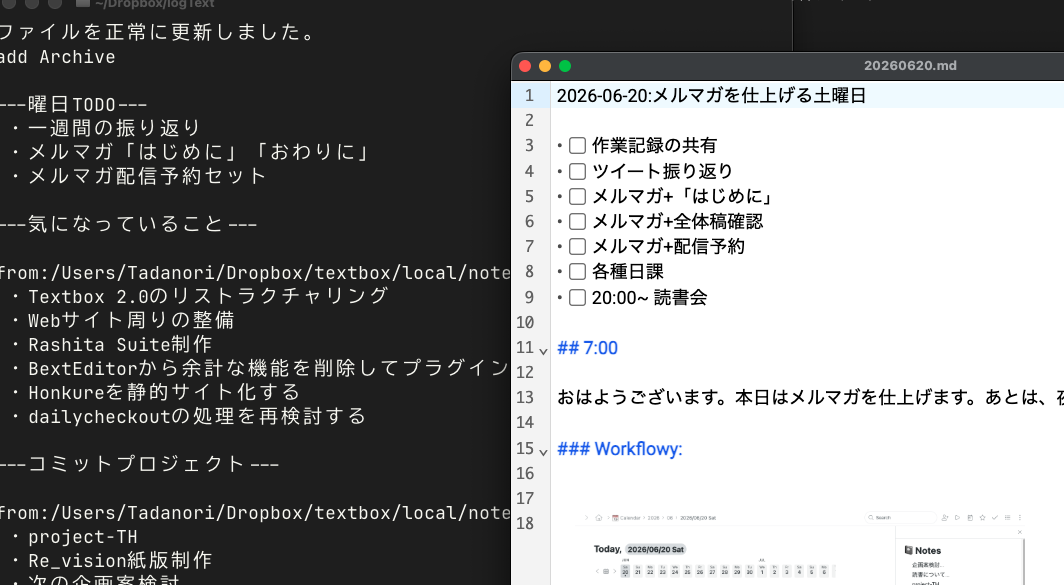
Task: Select day 20 in calendar strip
Action: tap(625, 571)
